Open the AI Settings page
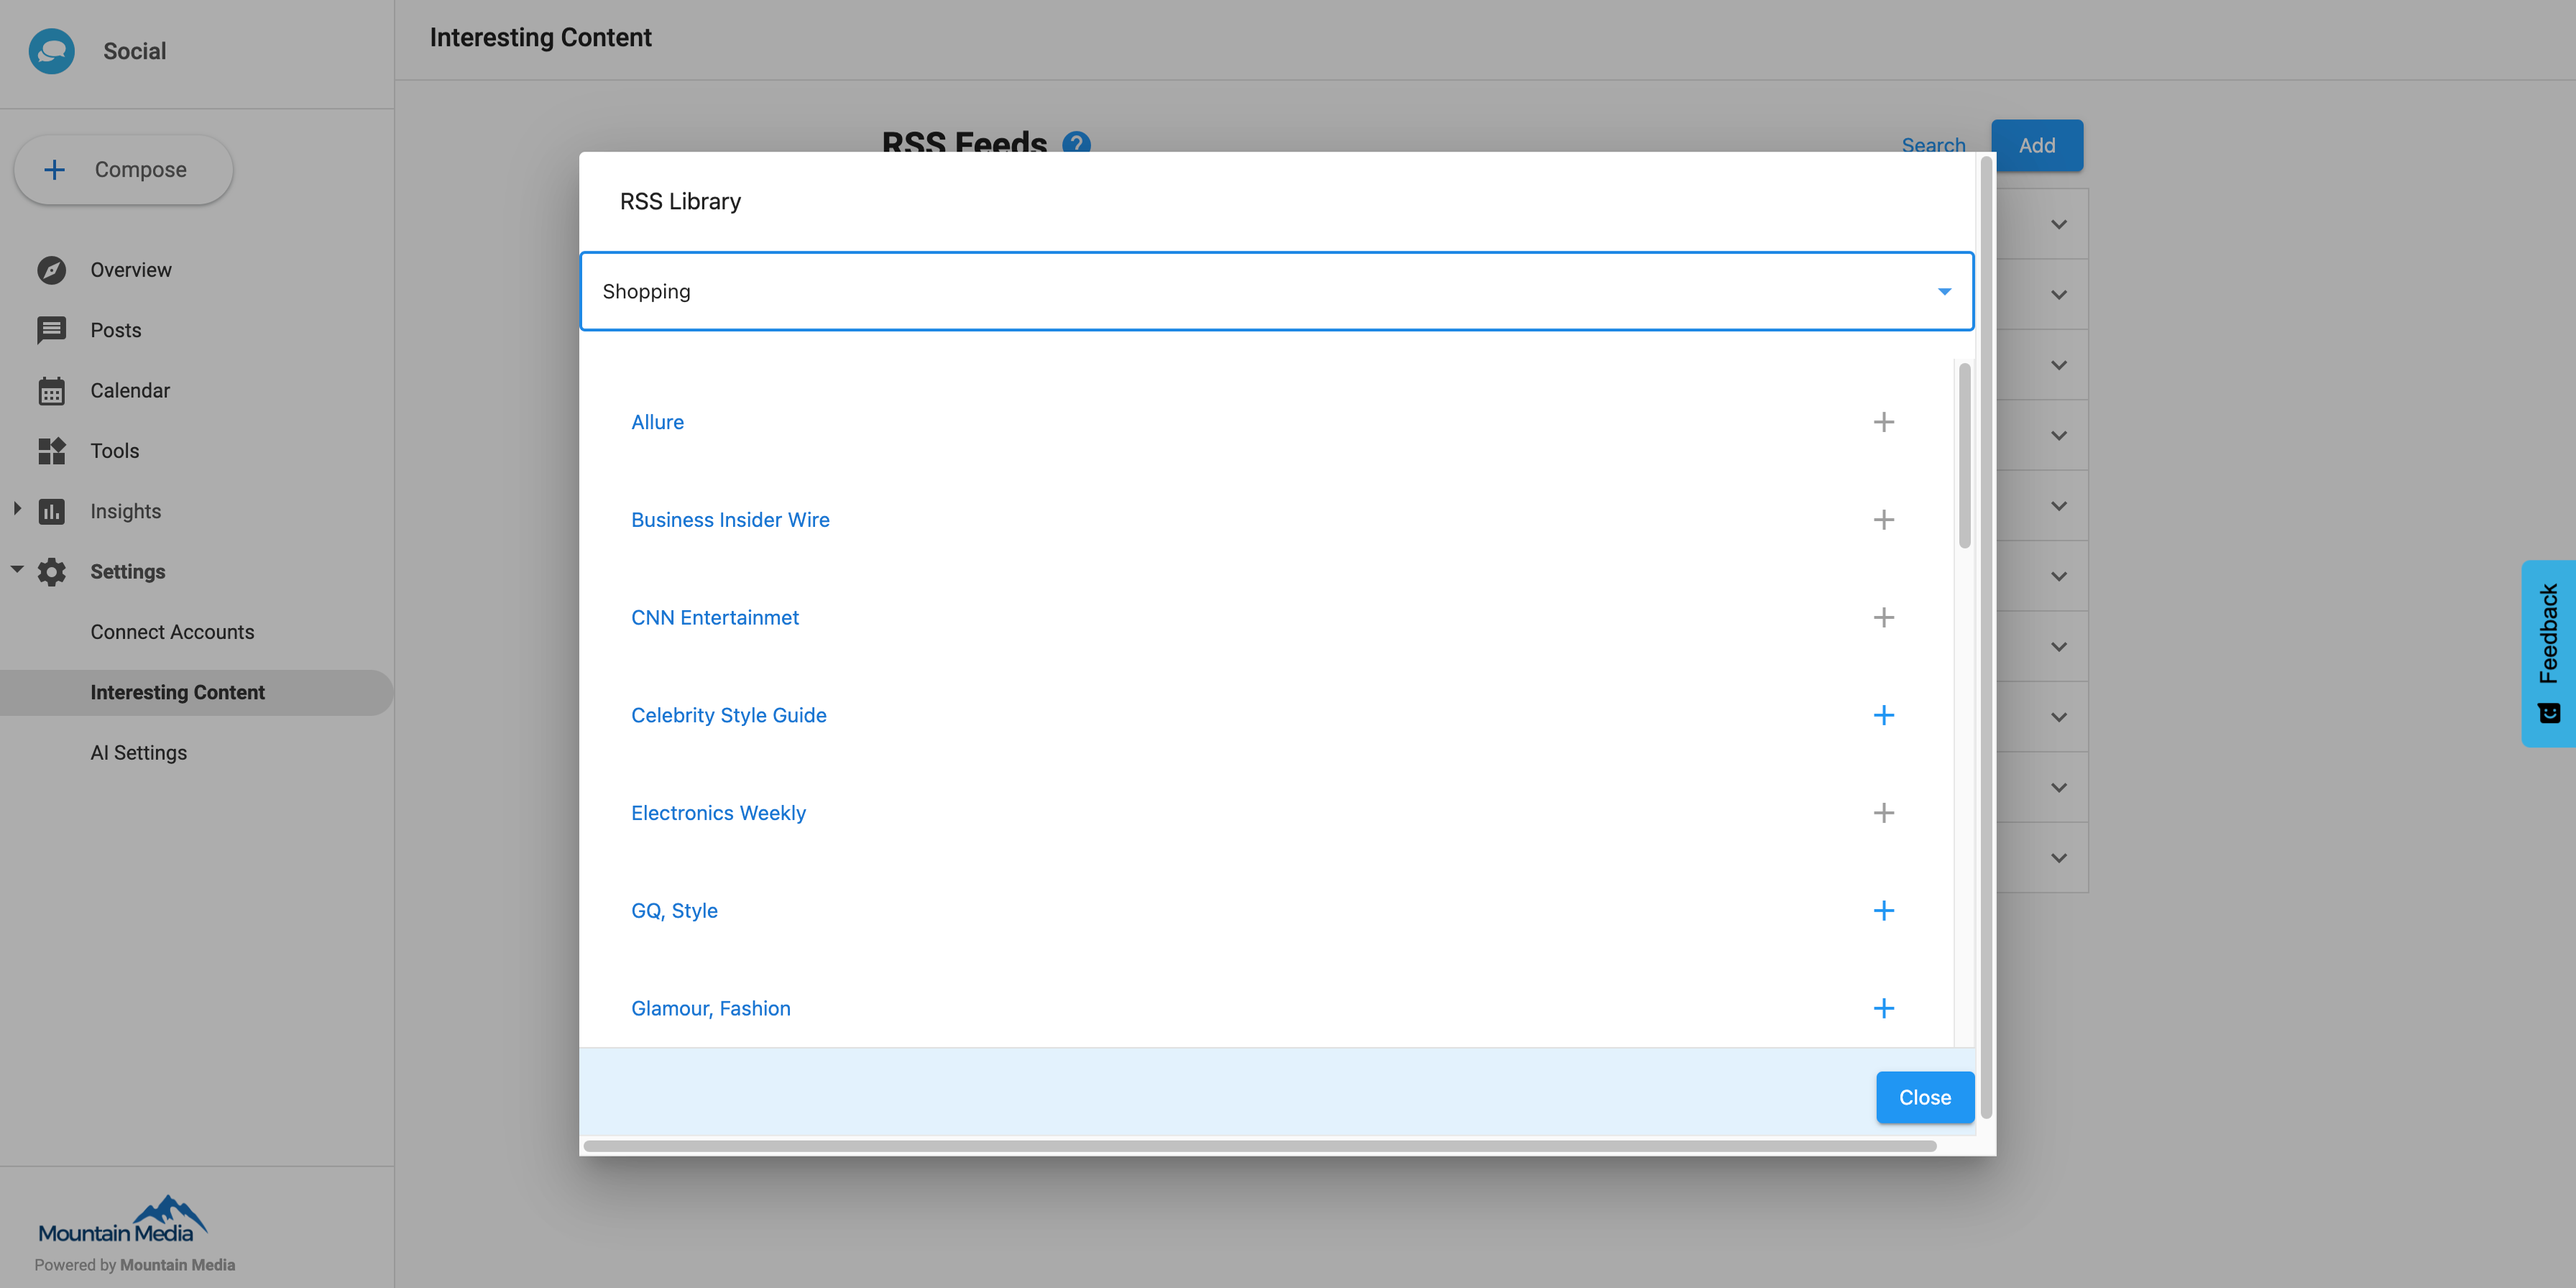The image size is (2576, 1288). 138,752
